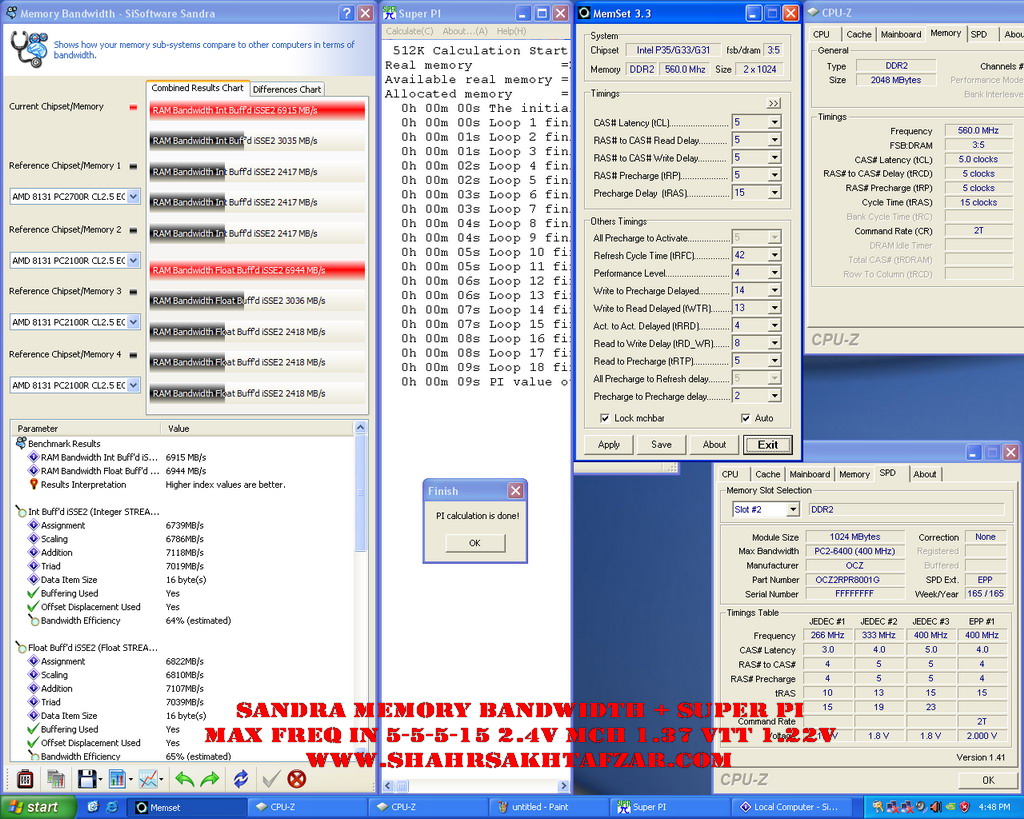Open the Performance Level dropdown in MemSet
This screenshot has width=1024, height=819.
774,273
